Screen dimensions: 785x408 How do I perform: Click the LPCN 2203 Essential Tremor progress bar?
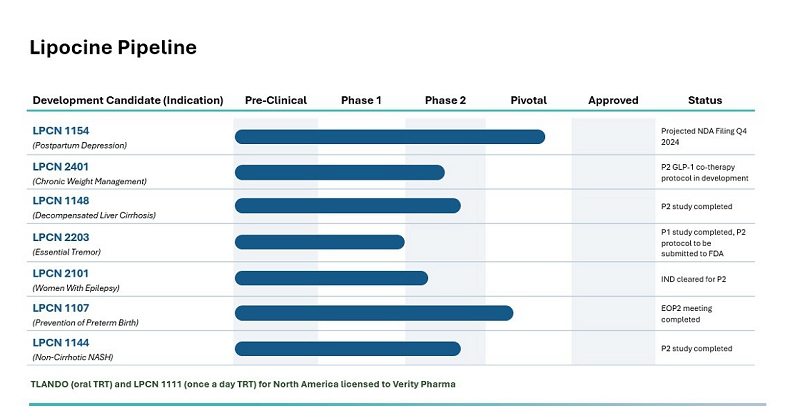(x=320, y=242)
